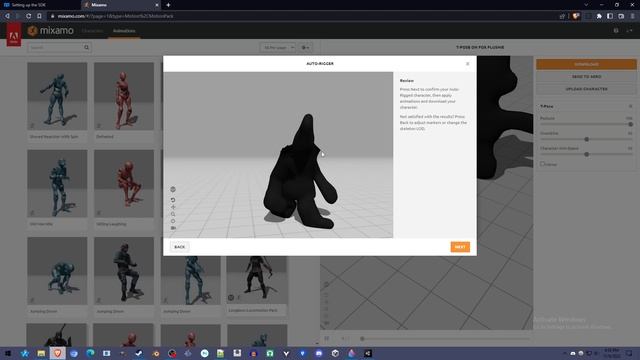640x360 pixels.
Task: Click the address bar URL
Action: point(116,16)
